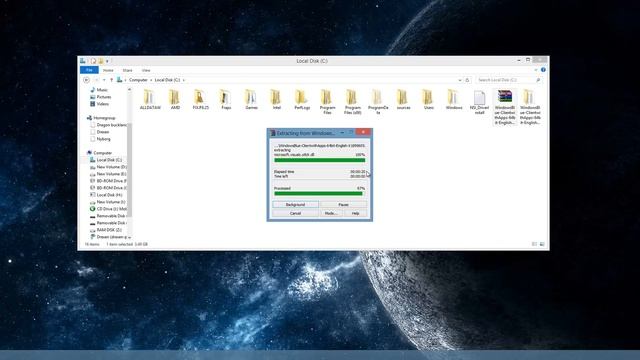Switch to details view icon in status bar
Viewport: 640px width, 360px height.
point(534,244)
